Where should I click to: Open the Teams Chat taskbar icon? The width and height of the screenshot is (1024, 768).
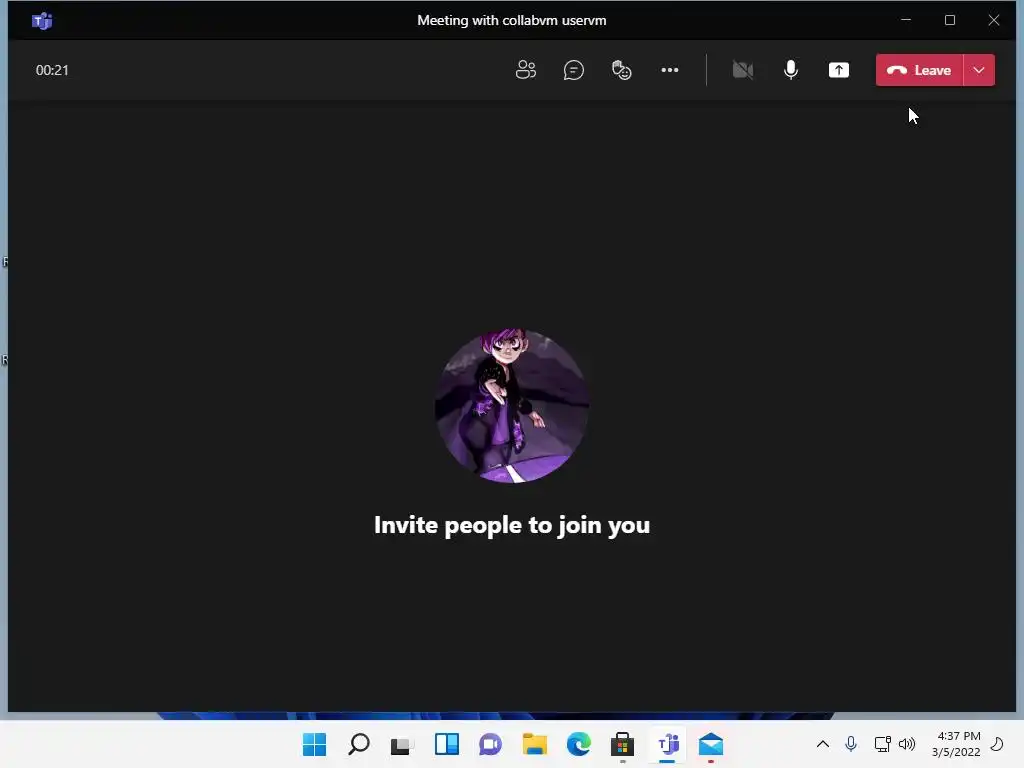click(x=490, y=744)
